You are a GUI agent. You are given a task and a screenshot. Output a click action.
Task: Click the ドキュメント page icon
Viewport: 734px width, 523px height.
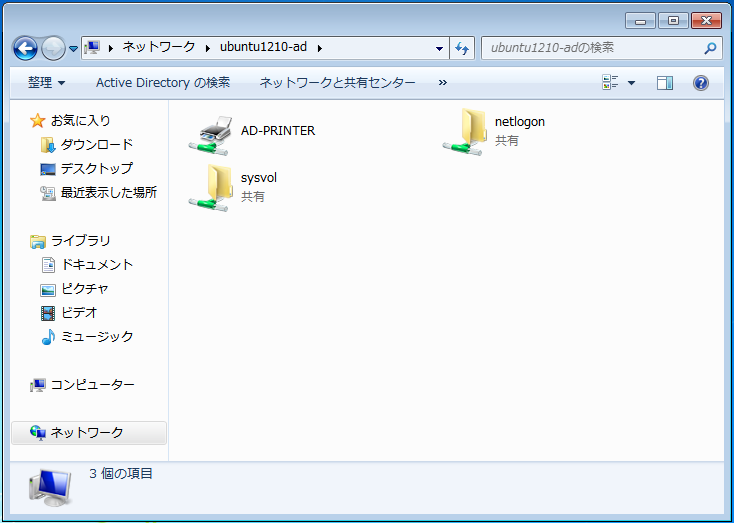(48, 265)
